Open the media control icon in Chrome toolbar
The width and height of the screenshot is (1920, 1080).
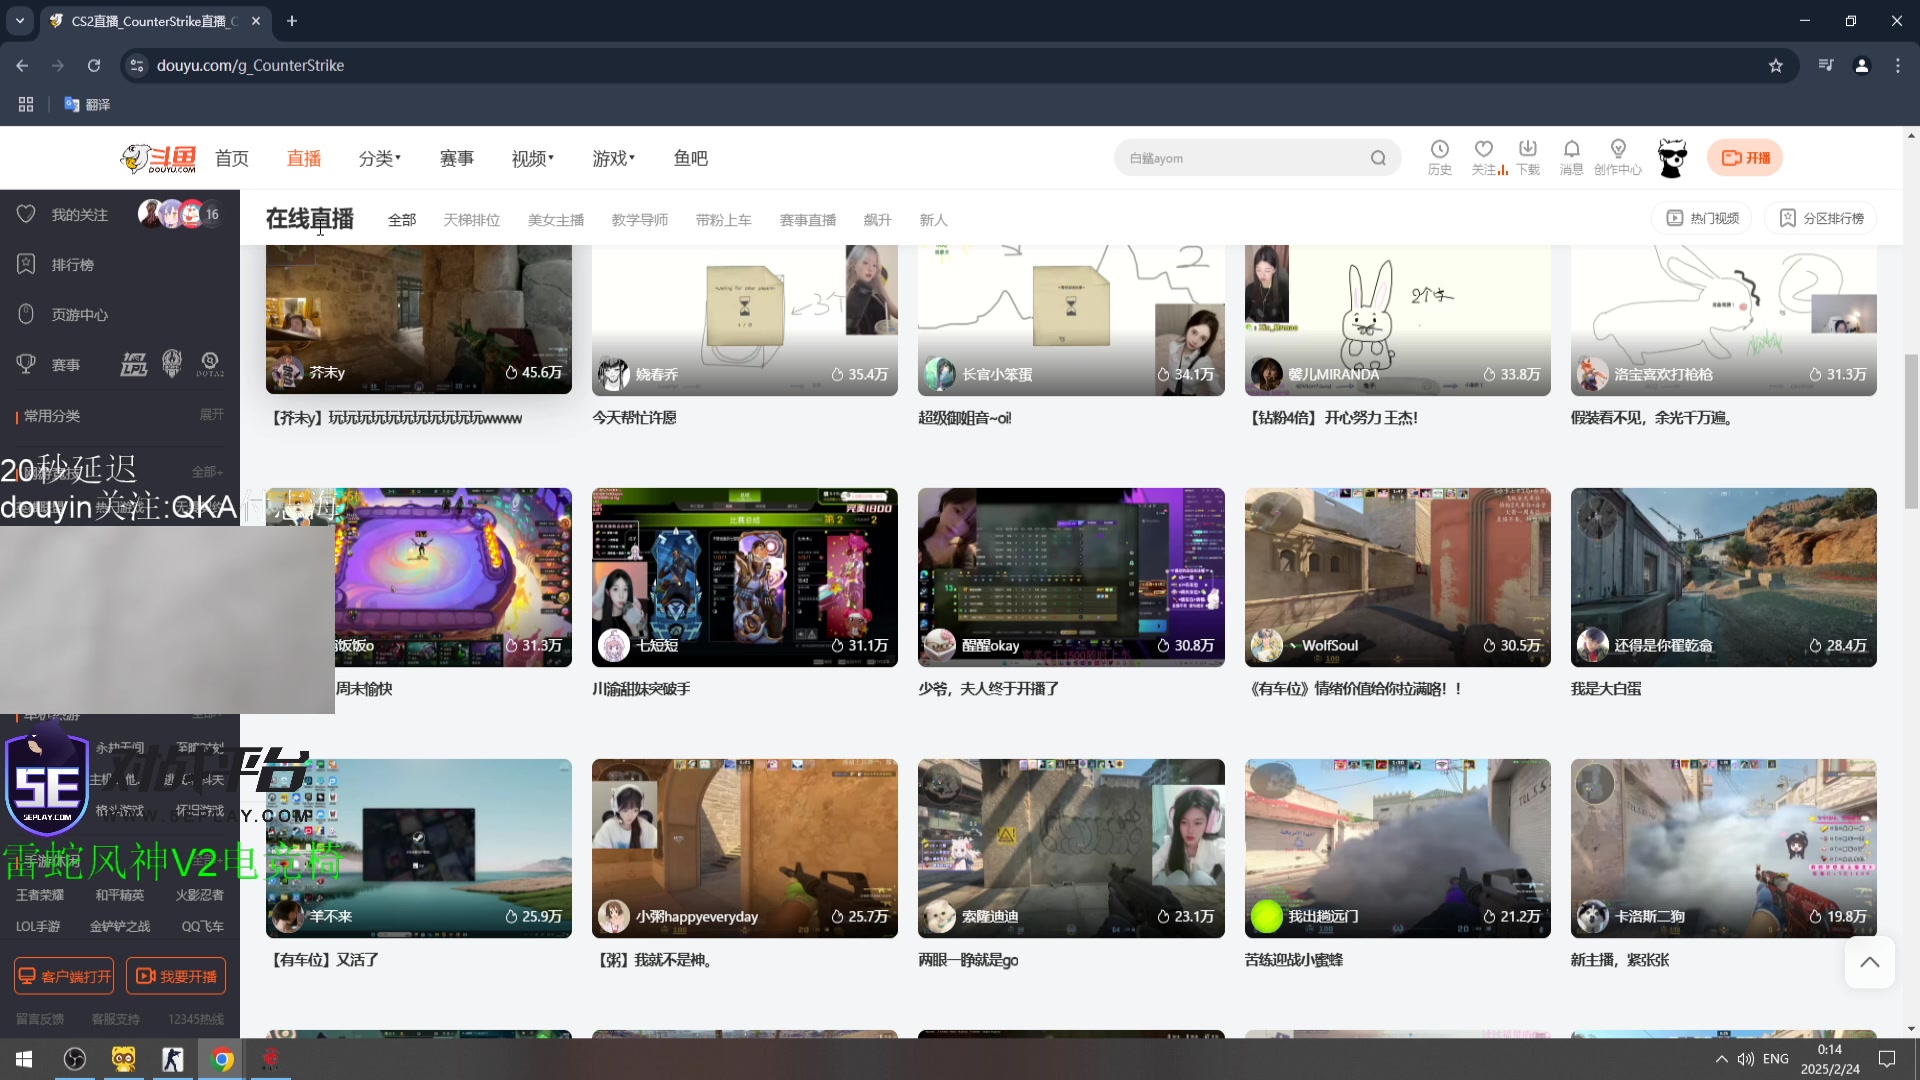[x=1825, y=66]
